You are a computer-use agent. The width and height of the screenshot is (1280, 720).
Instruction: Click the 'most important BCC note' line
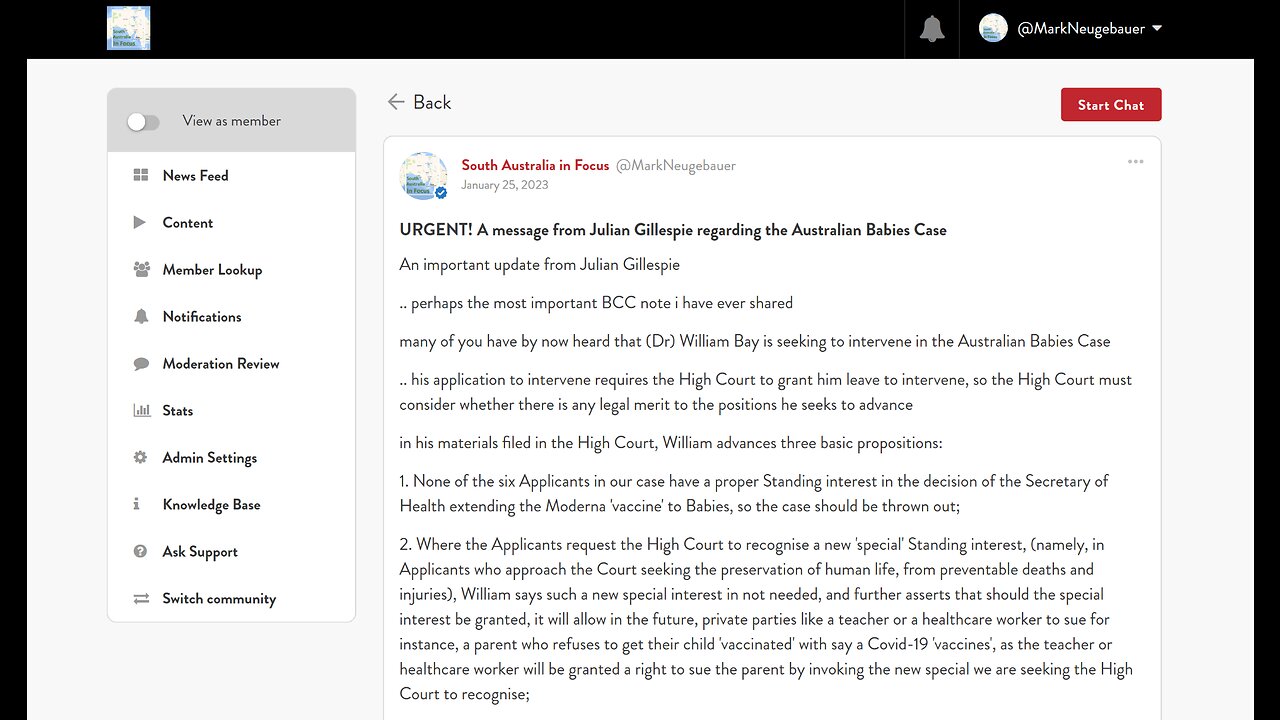coord(596,303)
